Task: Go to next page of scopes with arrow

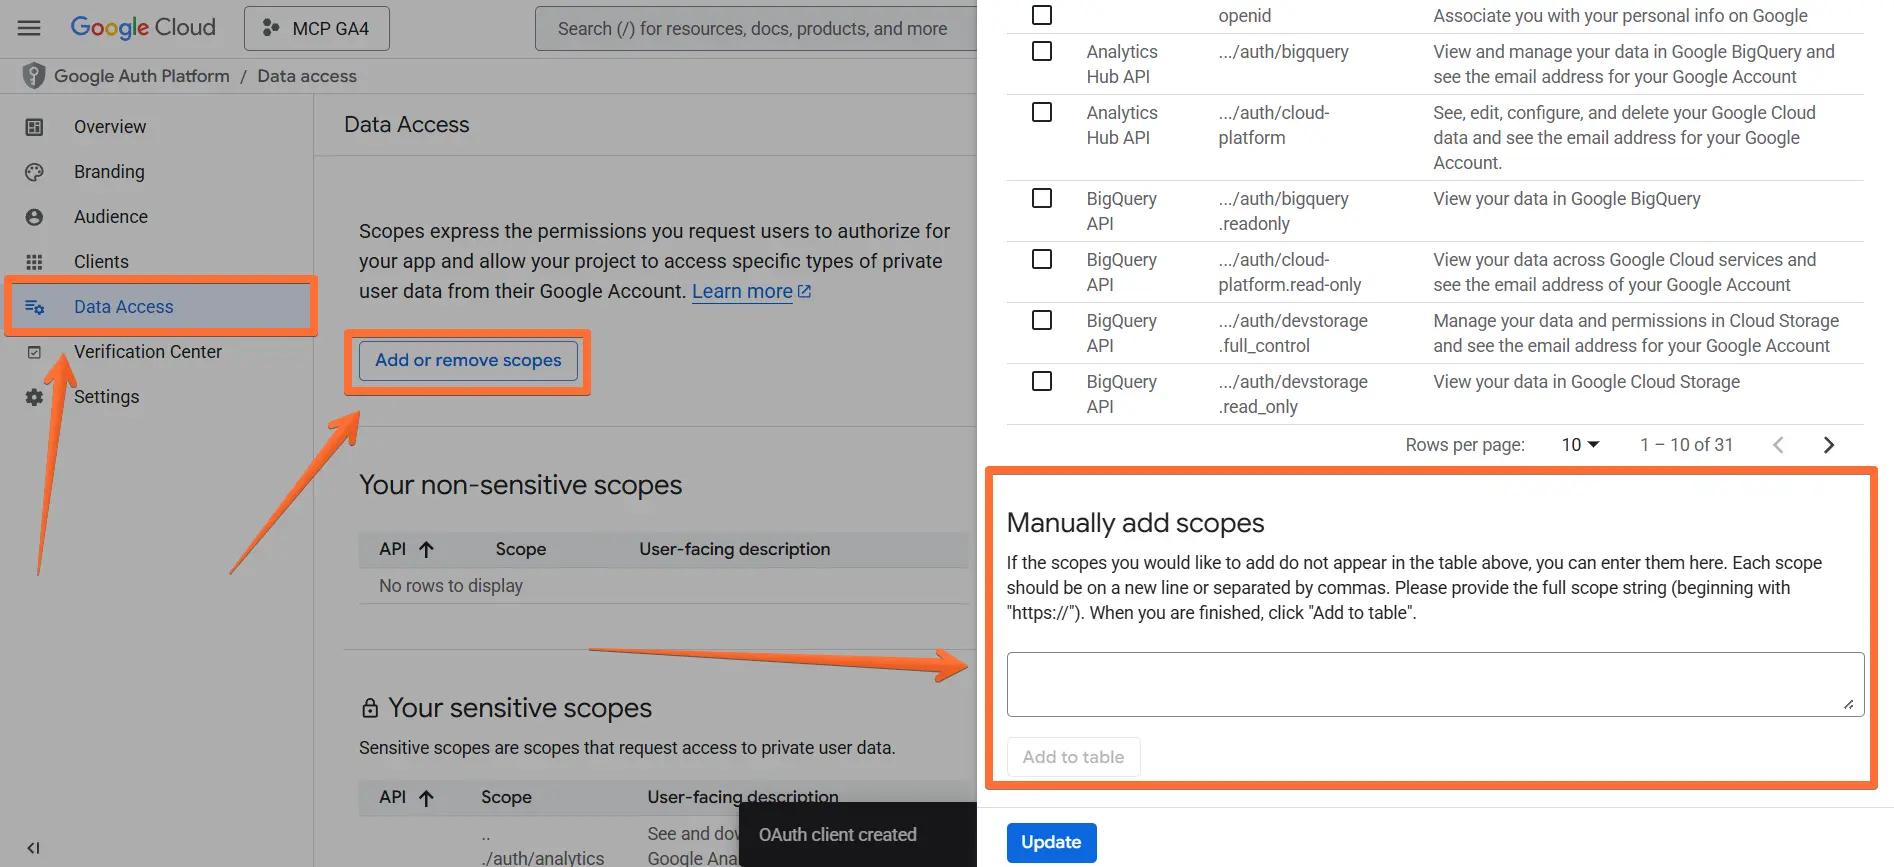Action: pyautogui.click(x=1829, y=444)
